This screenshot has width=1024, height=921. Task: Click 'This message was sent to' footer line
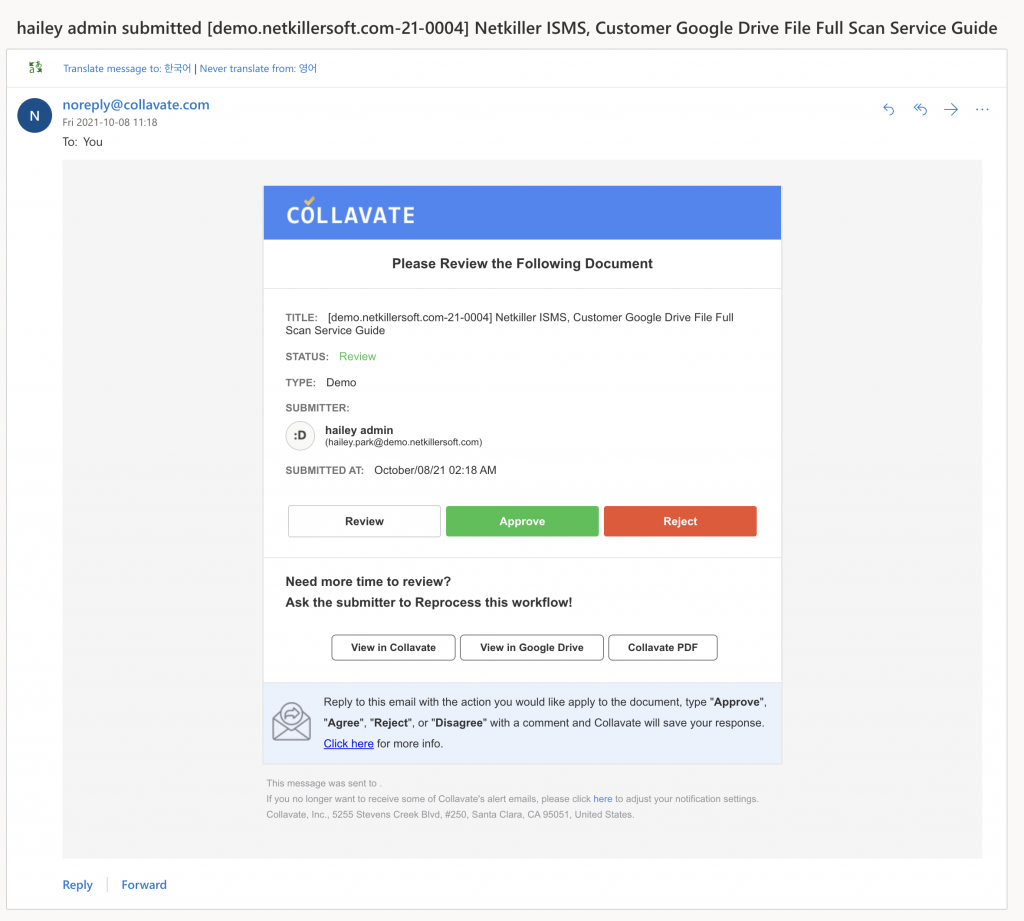[323, 783]
